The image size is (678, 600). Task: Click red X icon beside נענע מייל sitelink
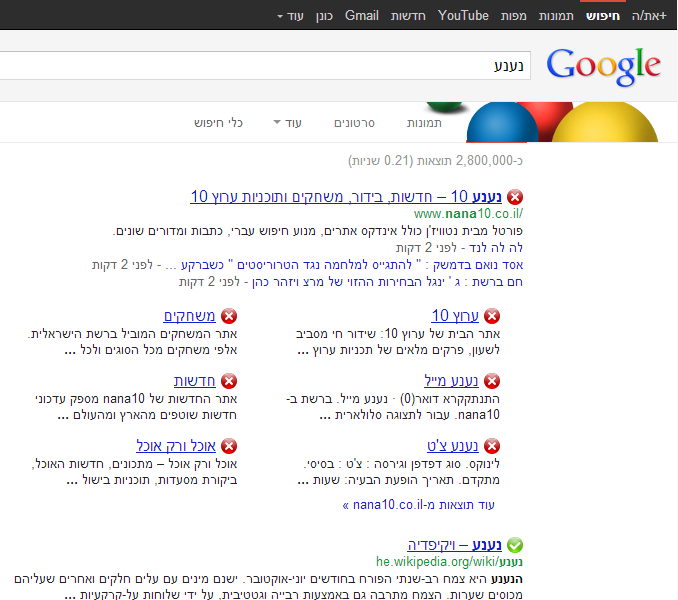(x=492, y=381)
